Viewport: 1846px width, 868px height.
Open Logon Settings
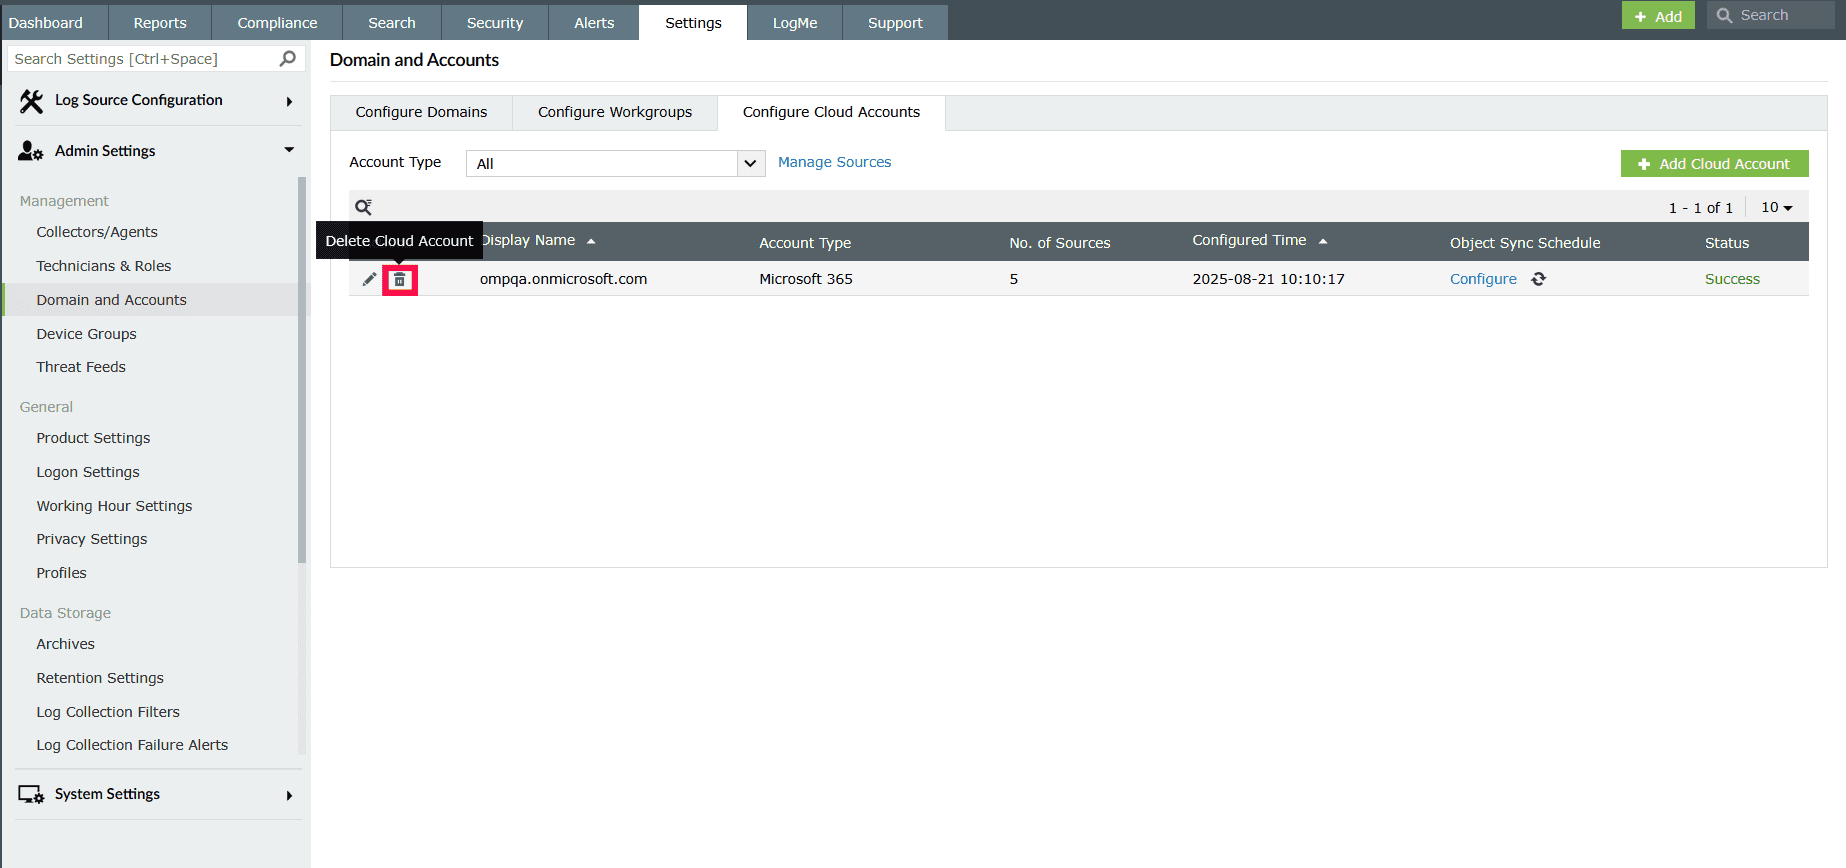[x=88, y=472]
